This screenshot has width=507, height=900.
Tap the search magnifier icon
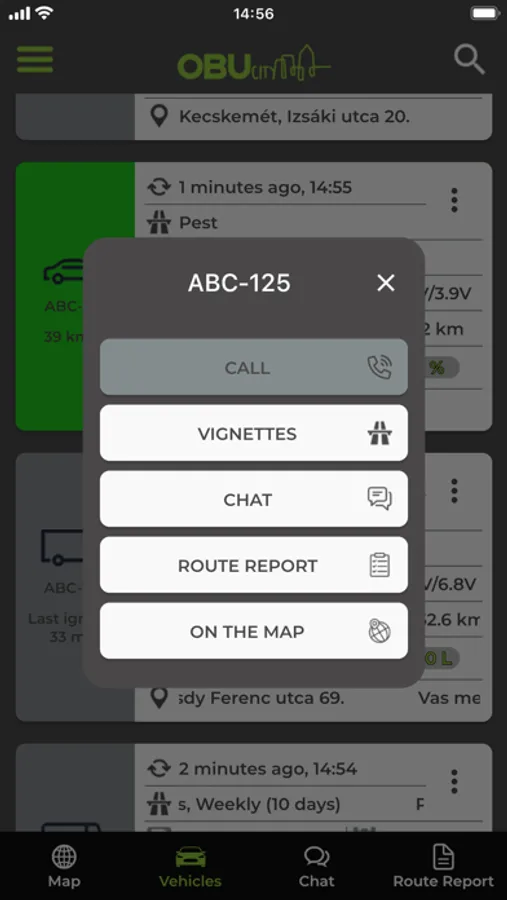click(469, 60)
